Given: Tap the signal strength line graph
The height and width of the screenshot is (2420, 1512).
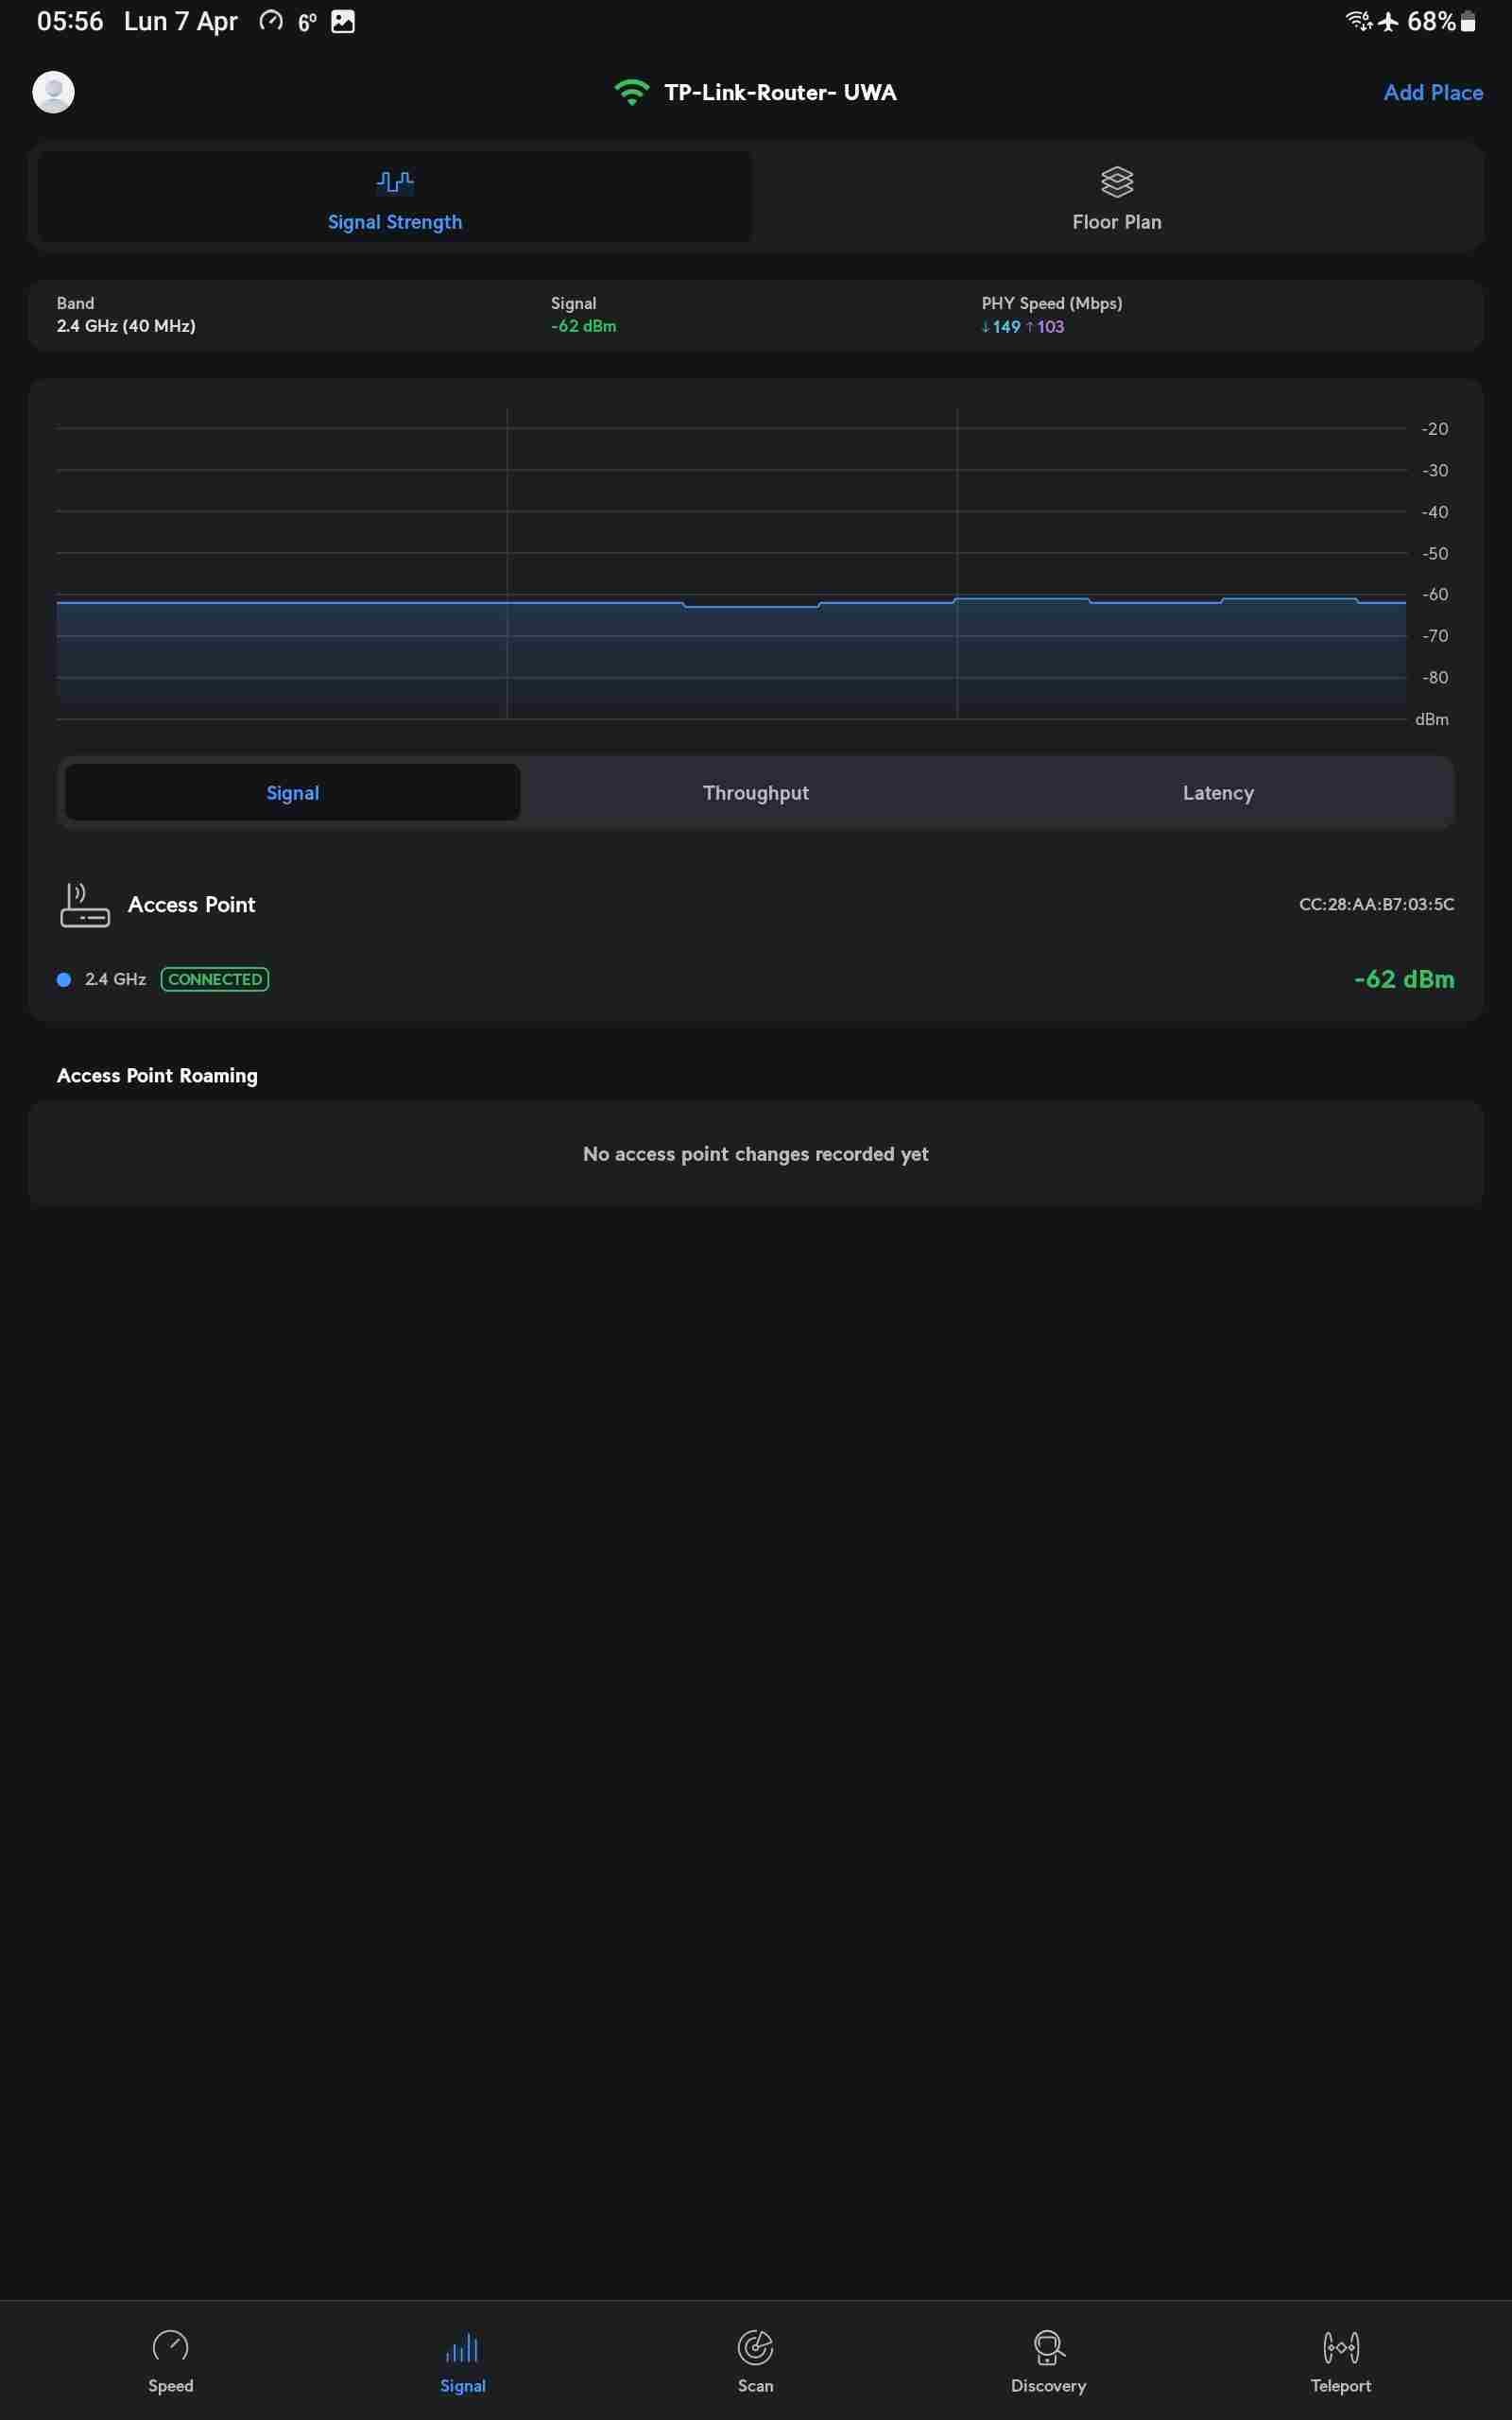Looking at the screenshot, I should click(x=731, y=563).
